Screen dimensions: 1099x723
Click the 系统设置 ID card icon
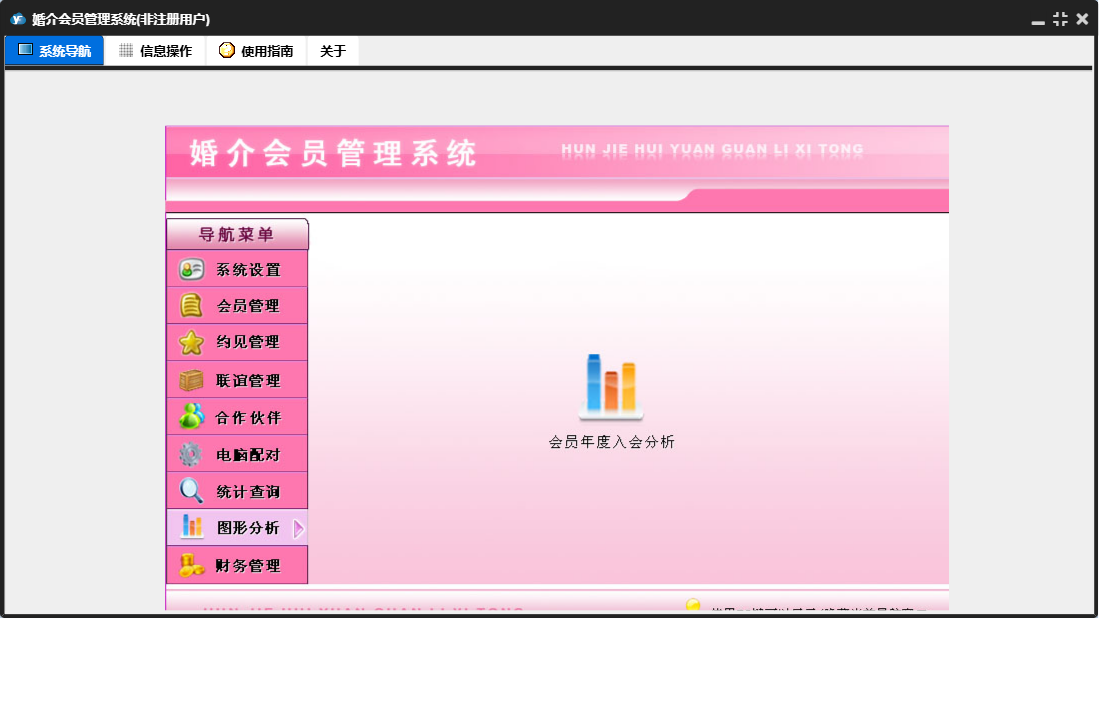pos(191,270)
